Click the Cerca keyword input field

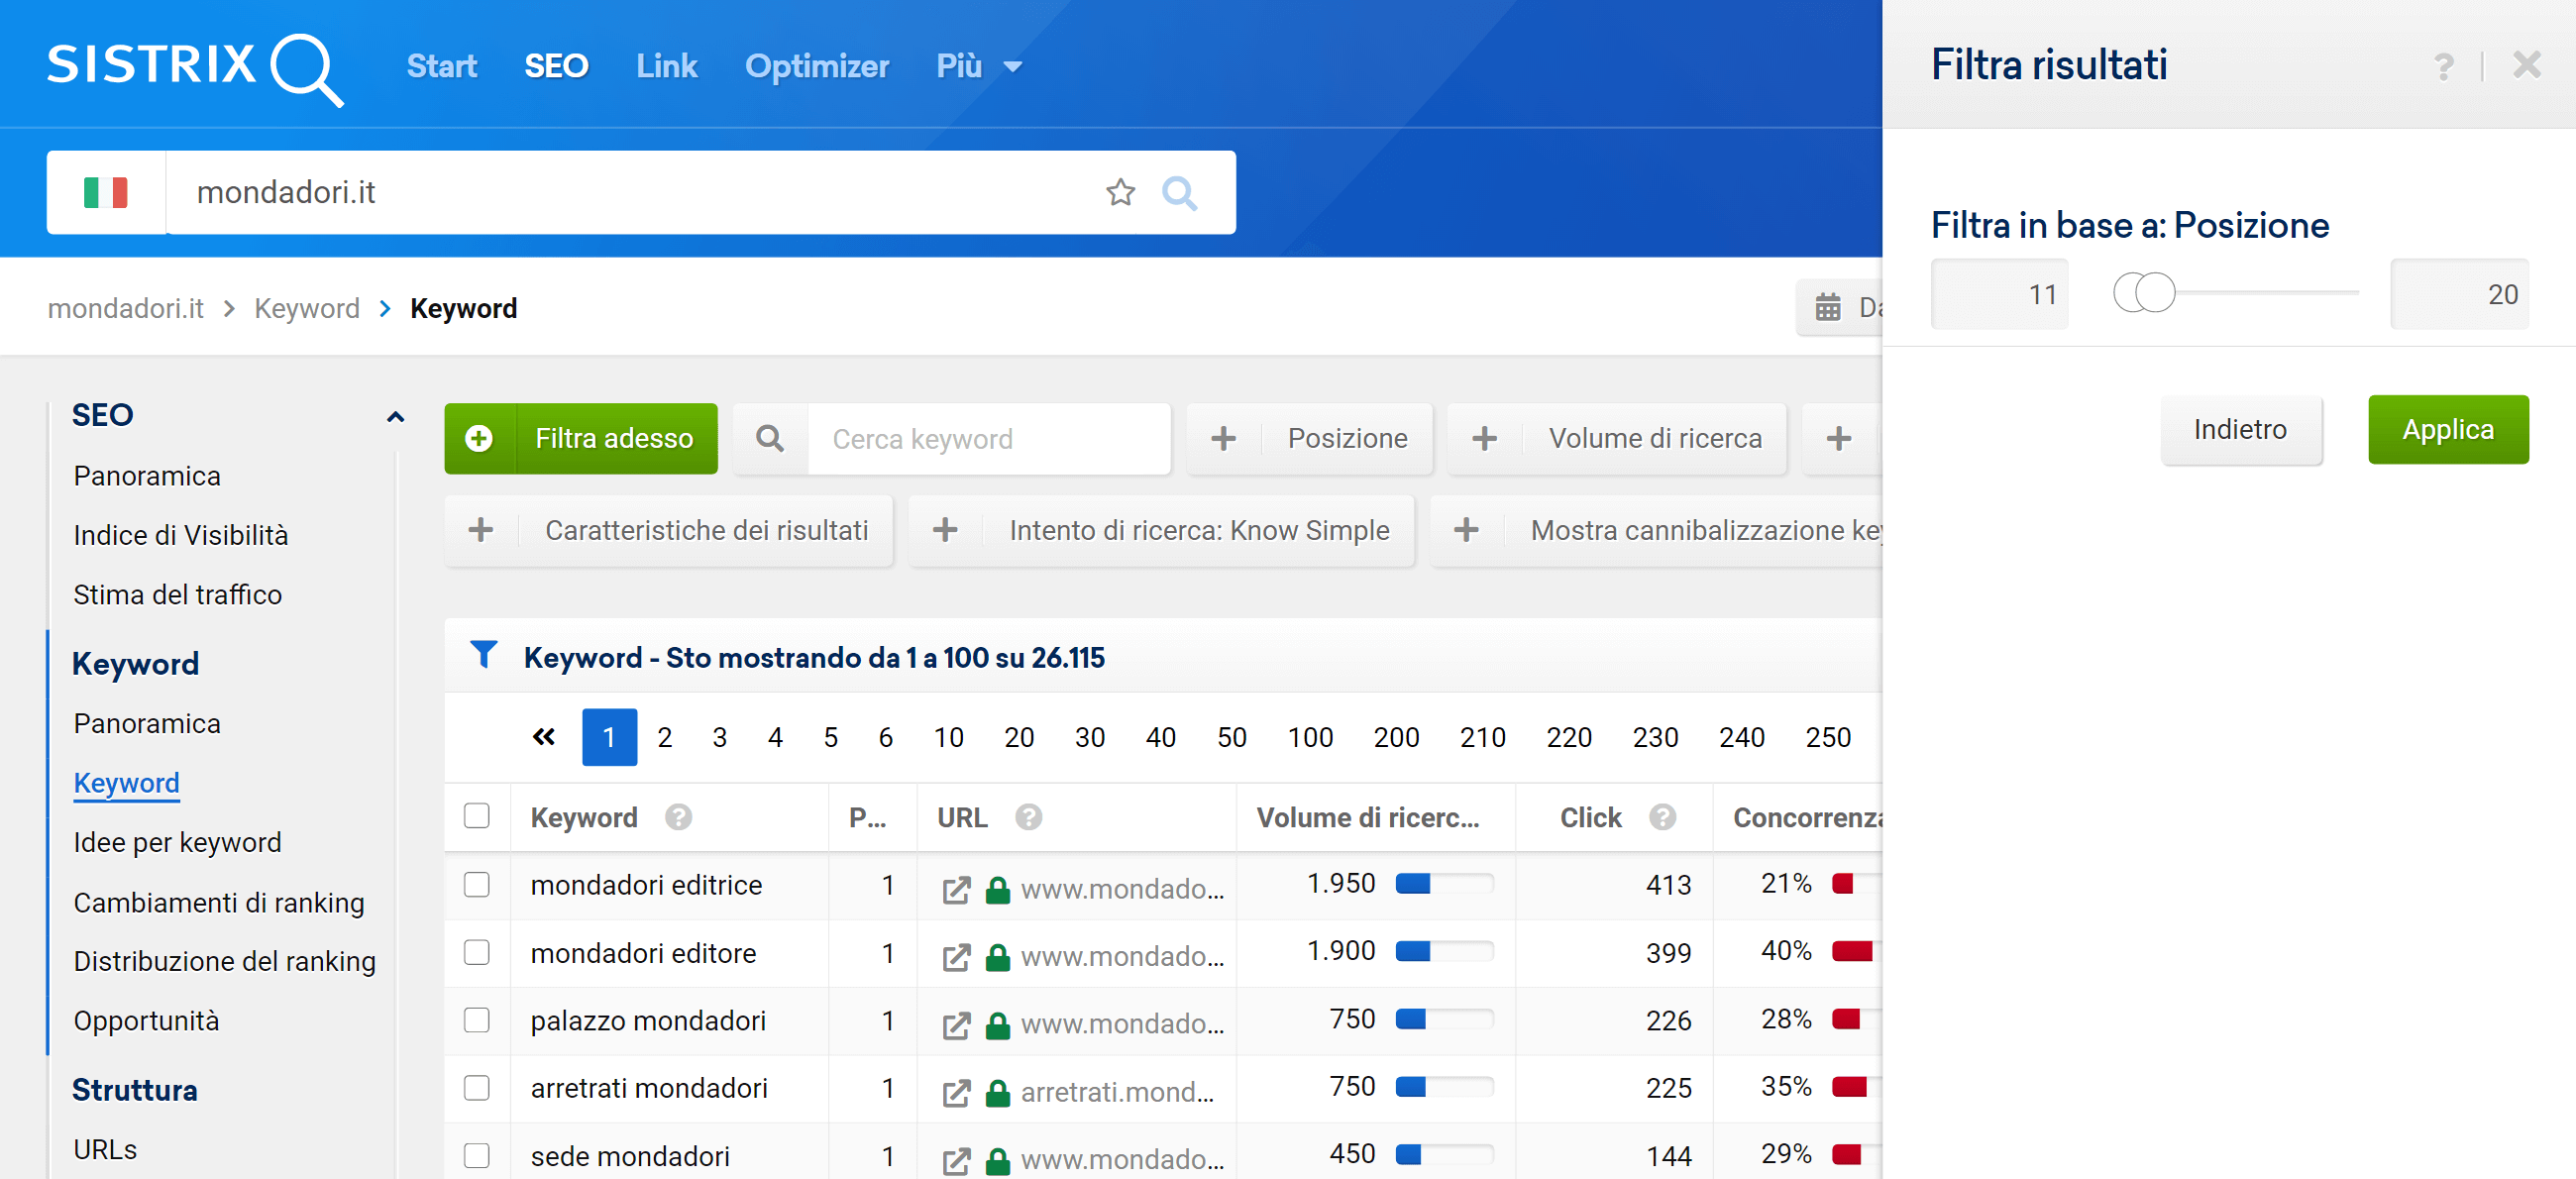click(x=988, y=438)
